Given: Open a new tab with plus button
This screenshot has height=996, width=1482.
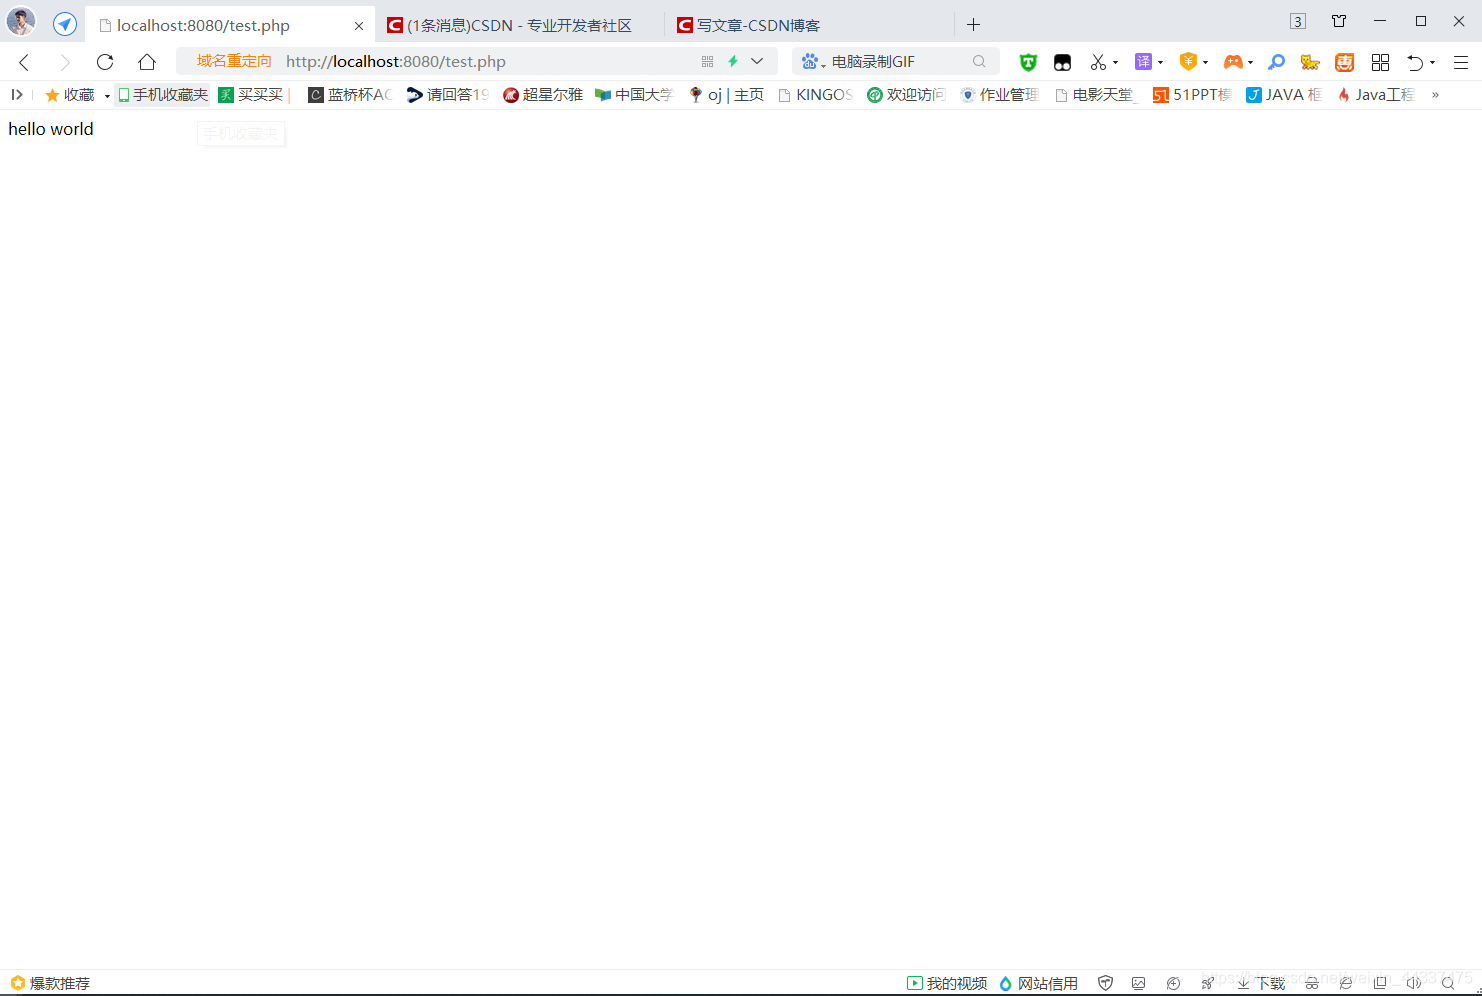Looking at the screenshot, I should click(x=973, y=24).
